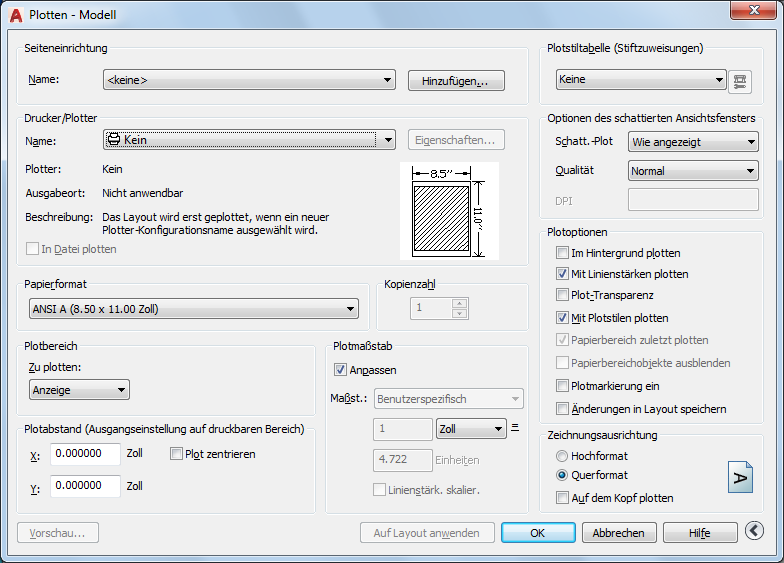Click the equals sign icon beside Zoll
Viewport: 784px width, 563px height.
pyautogui.click(x=515, y=428)
